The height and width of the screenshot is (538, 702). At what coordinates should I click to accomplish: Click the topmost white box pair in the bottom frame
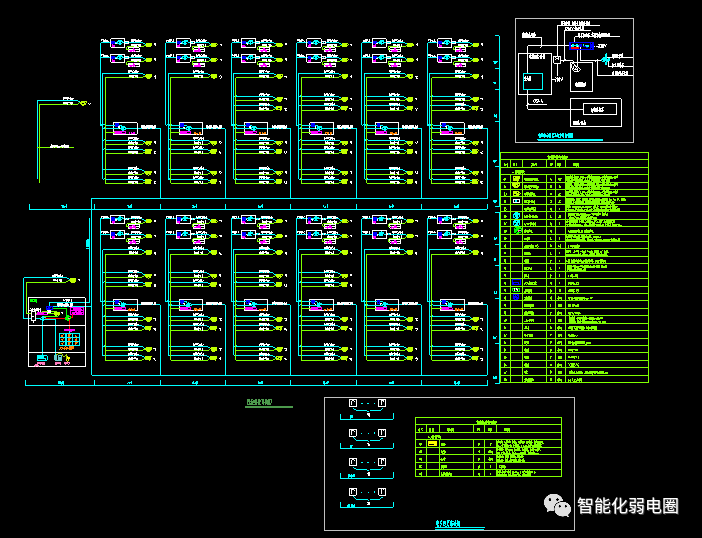tap(367, 403)
